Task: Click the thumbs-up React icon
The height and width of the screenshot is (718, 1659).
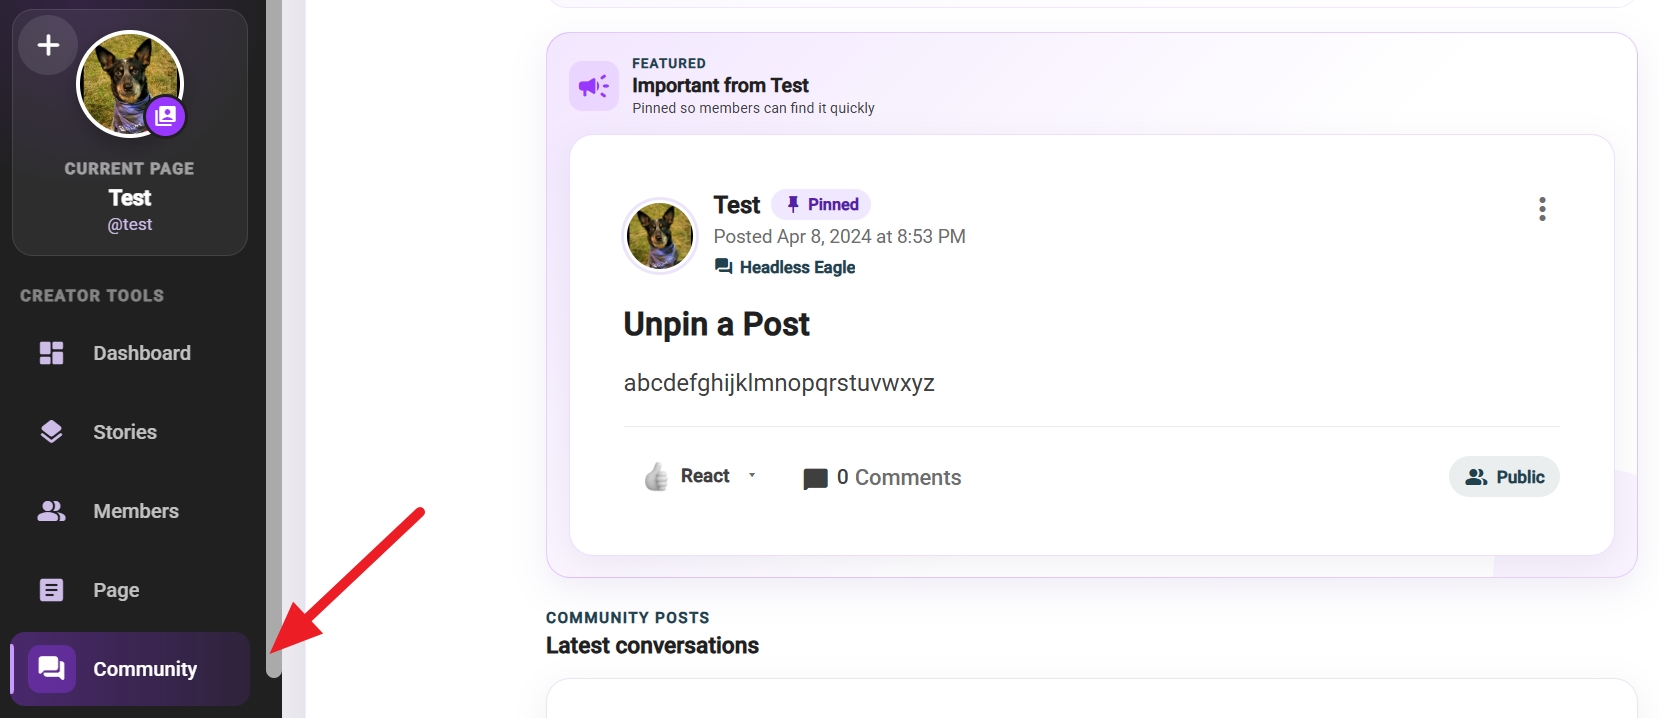Action: [657, 477]
